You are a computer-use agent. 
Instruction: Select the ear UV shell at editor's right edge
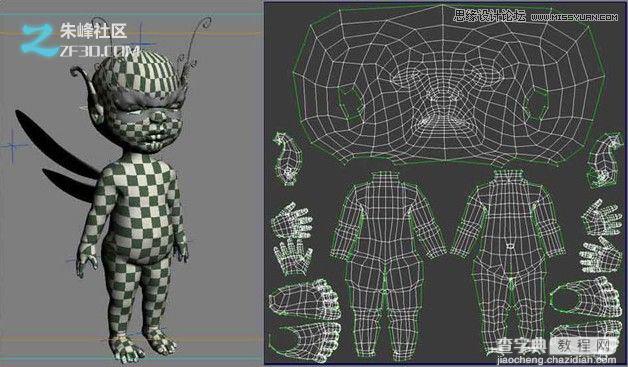click(605, 160)
